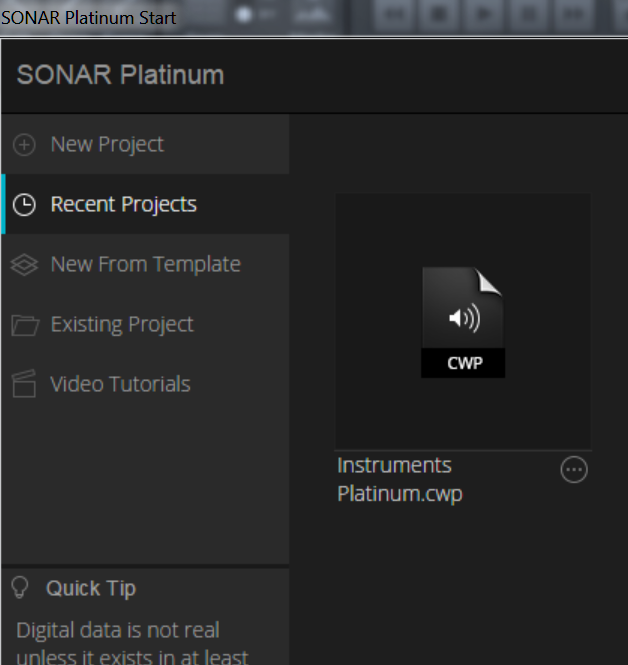Click the SONAR Platinum header title
This screenshot has height=665, width=628.
pyautogui.click(x=120, y=75)
